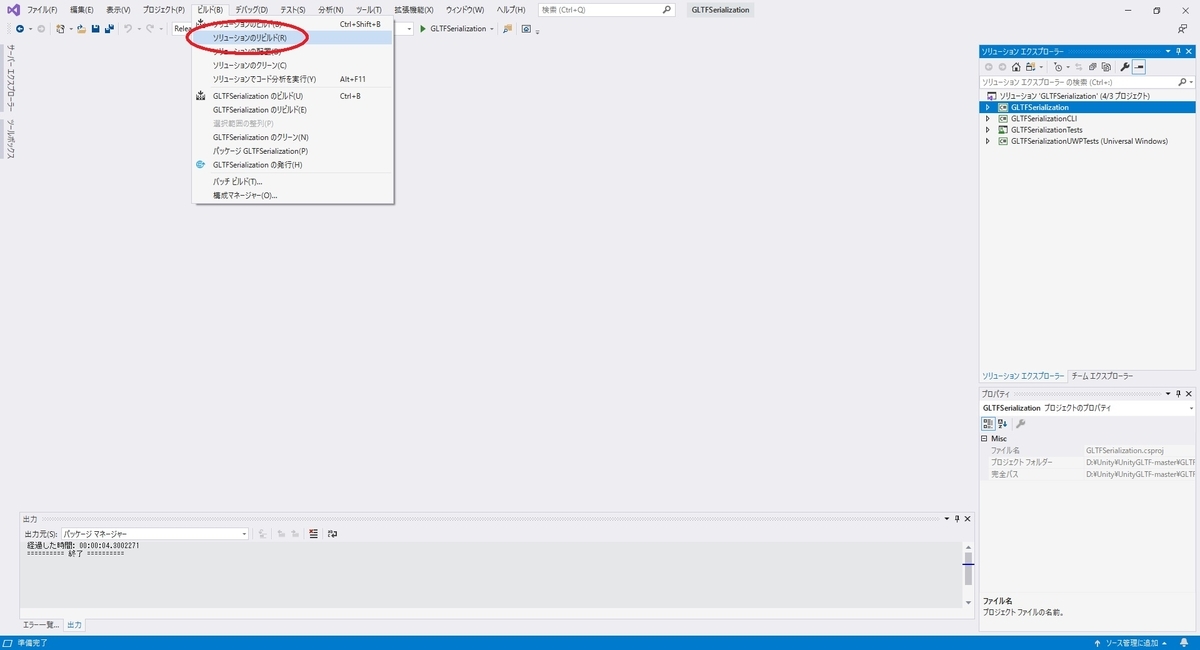Click the Solution Explorer properties wrench icon
Image resolution: width=1200 pixels, height=650 pixels.
coord(1125,67)
